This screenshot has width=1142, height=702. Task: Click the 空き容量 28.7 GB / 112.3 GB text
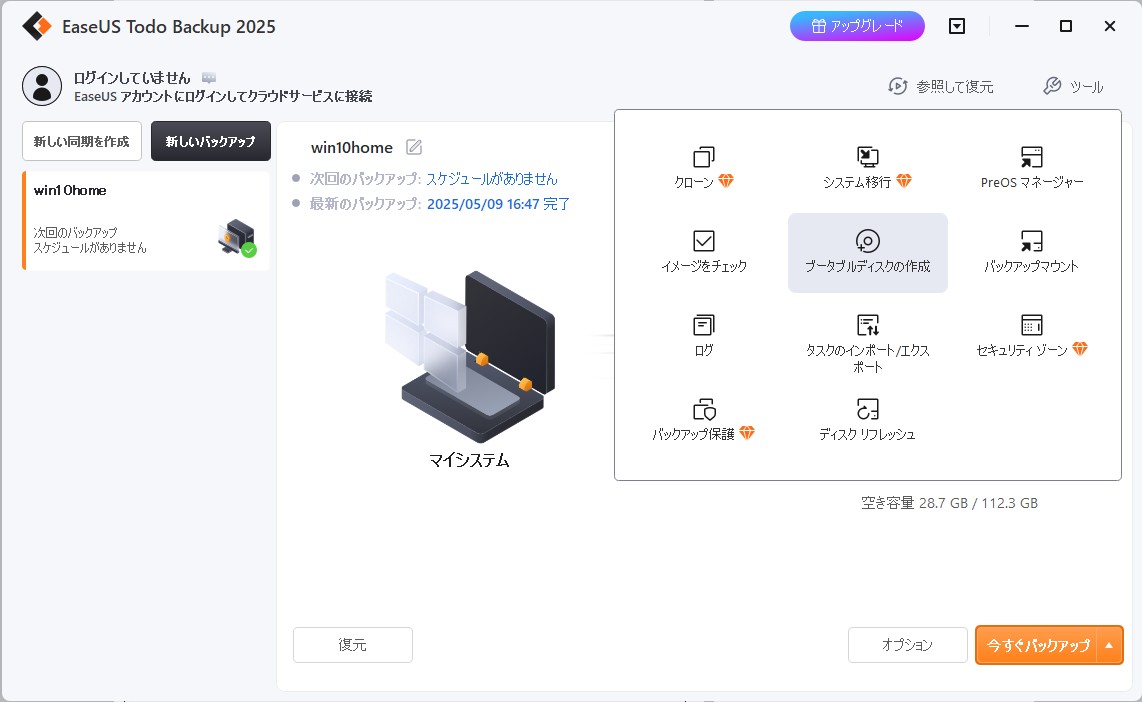(x=949, y=503)
